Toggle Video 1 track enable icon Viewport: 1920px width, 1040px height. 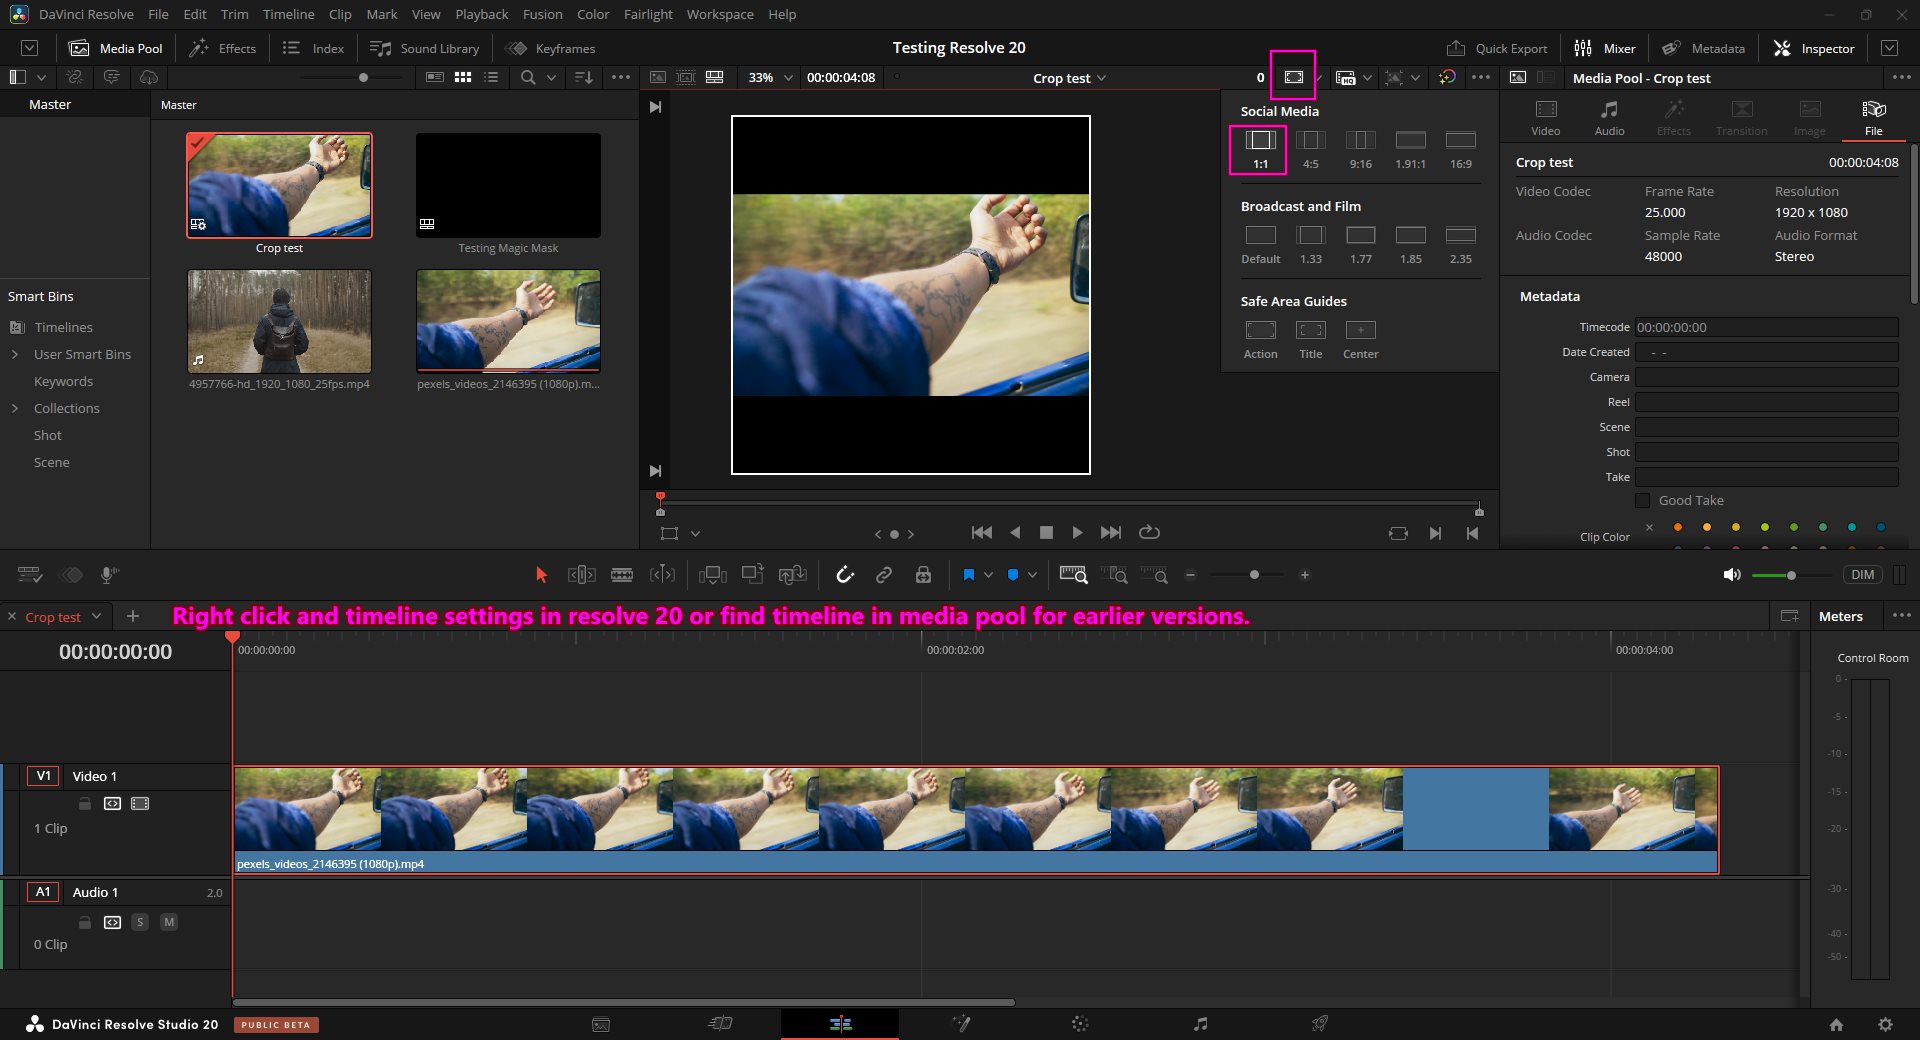pos(140,803)
